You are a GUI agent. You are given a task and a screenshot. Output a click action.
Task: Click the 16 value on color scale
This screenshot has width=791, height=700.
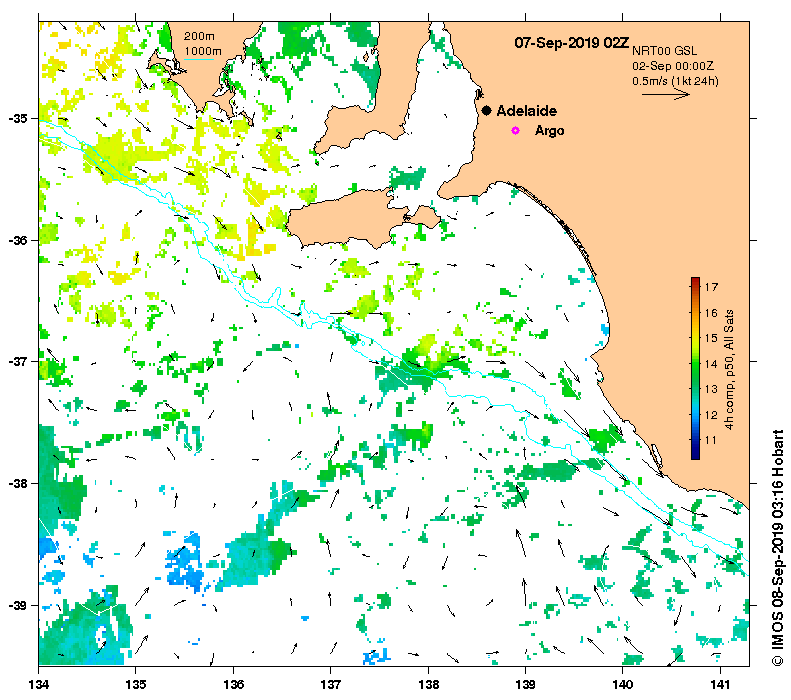[x=711, y=313]
